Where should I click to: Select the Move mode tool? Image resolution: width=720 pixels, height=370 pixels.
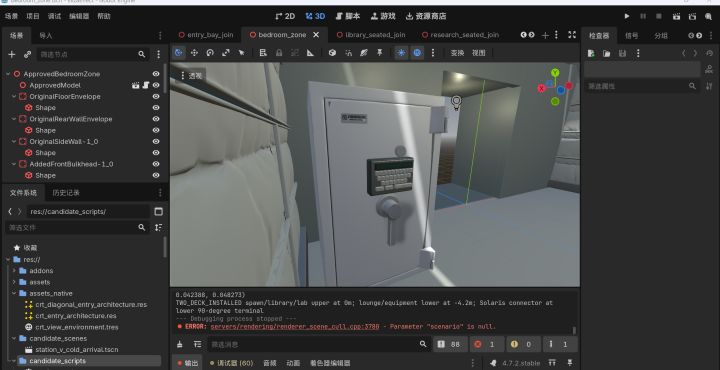coord(194,53)
